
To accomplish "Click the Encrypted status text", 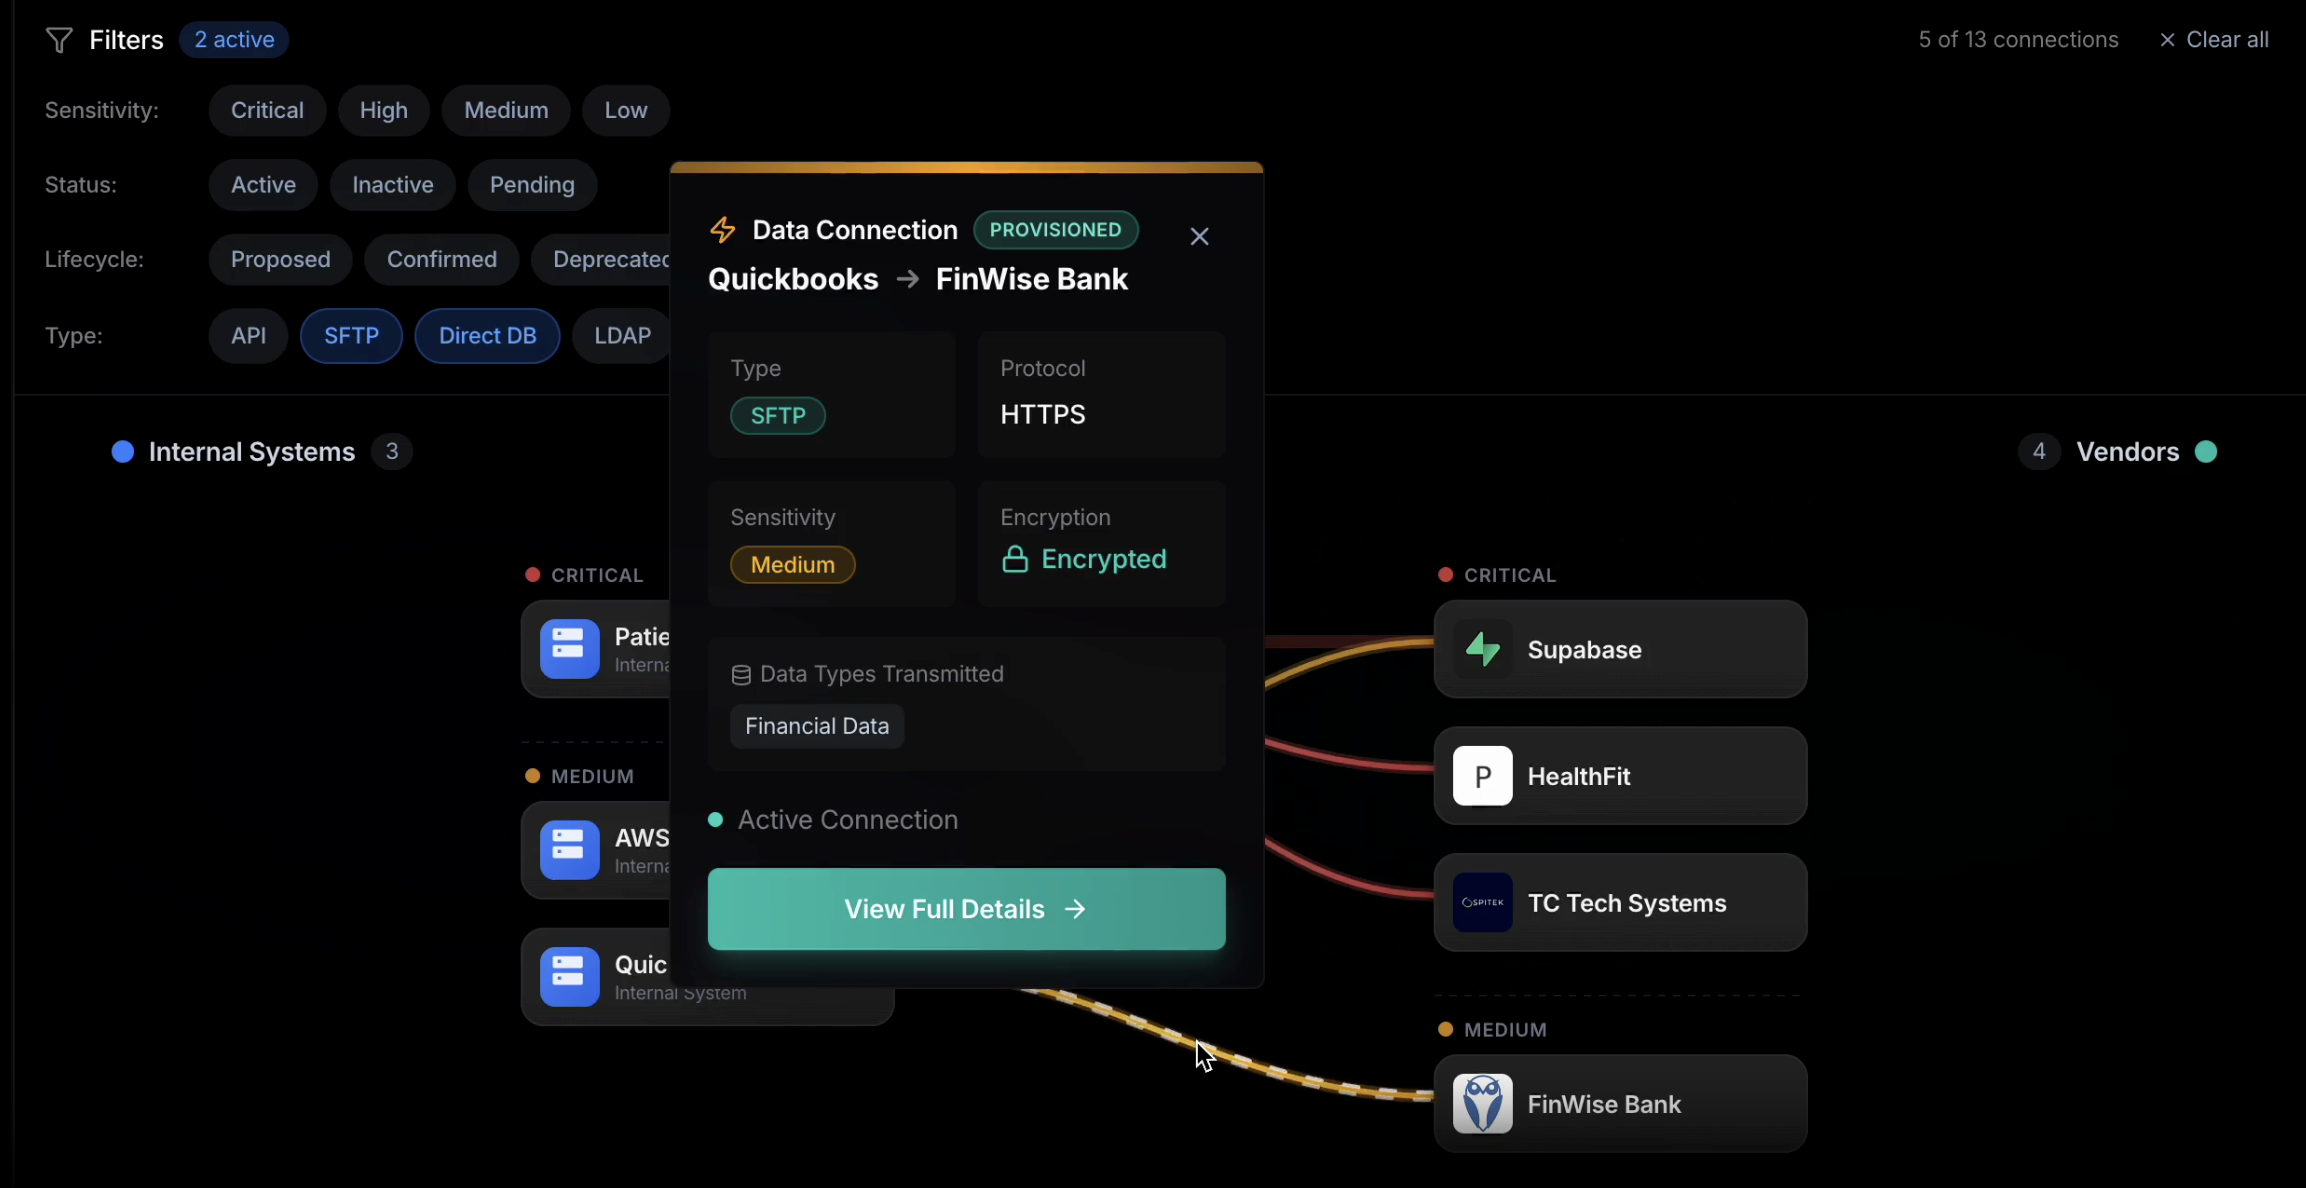I will [x=1104, y=559].
